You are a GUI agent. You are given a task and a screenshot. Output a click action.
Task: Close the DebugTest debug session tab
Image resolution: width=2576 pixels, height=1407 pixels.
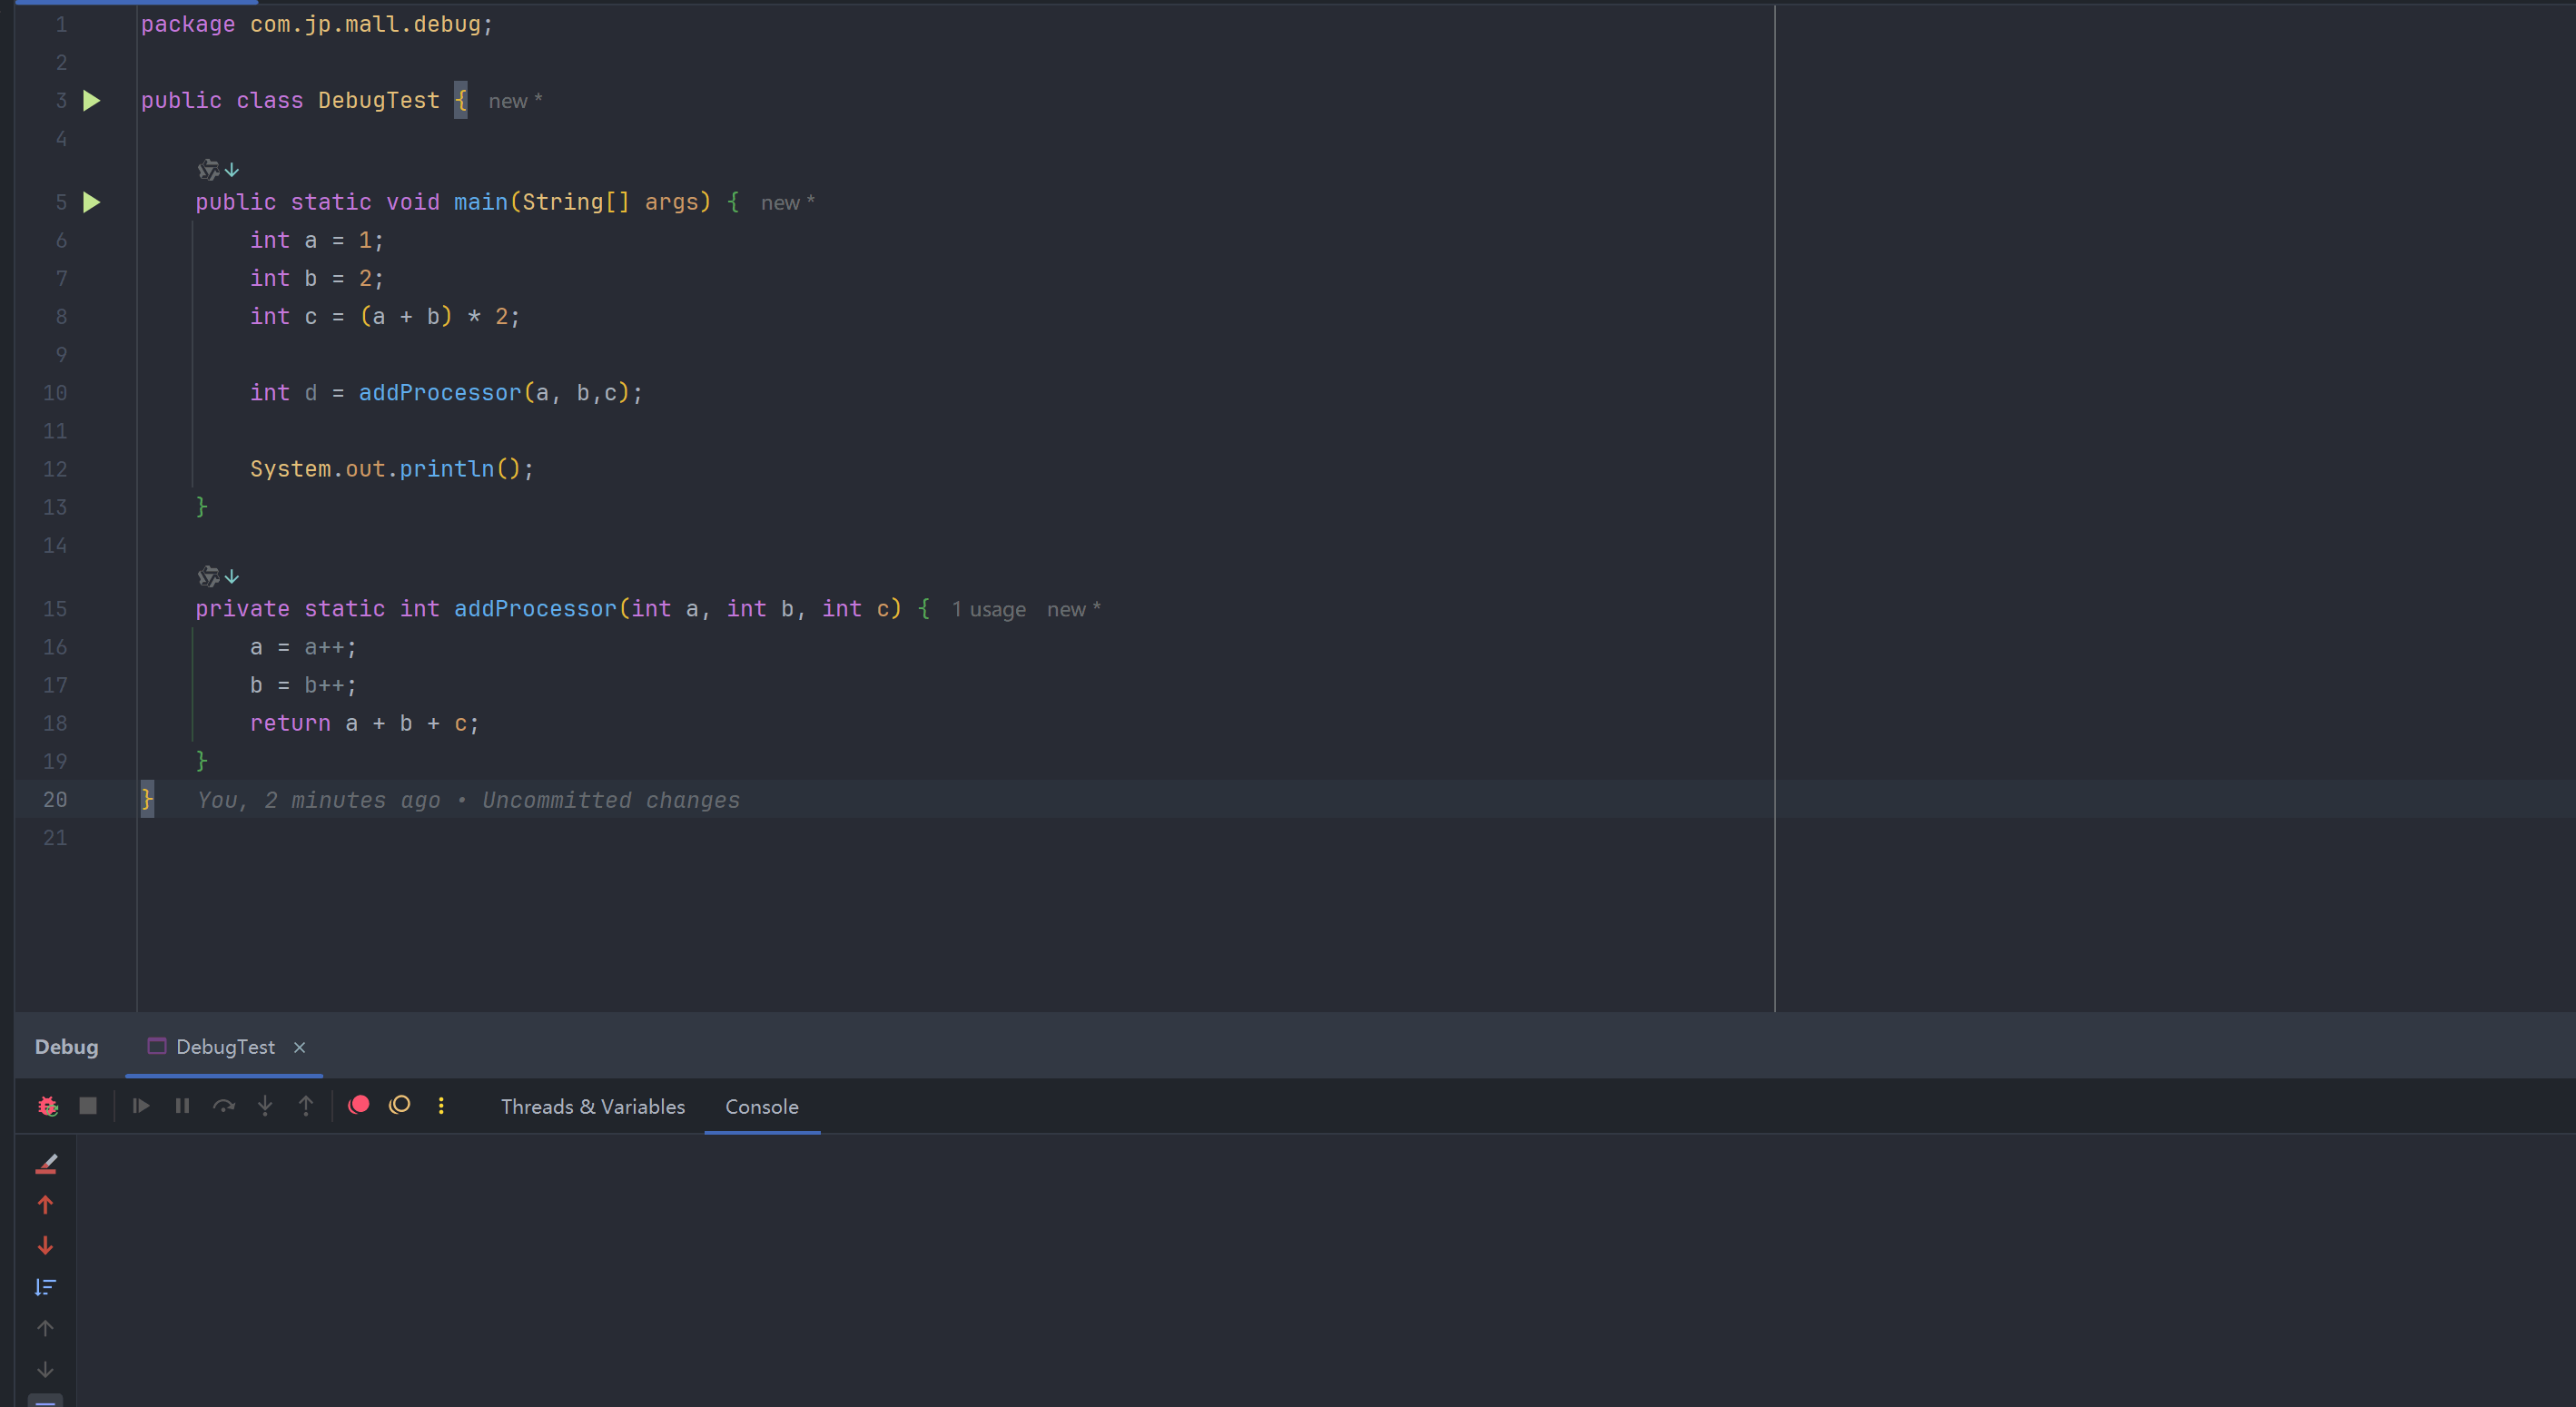click(x=299, y=1047)
